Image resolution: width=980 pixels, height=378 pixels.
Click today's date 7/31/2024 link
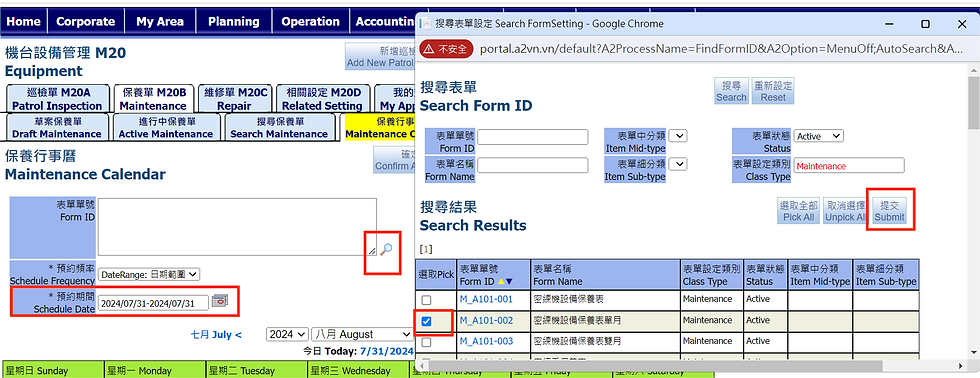386,351
